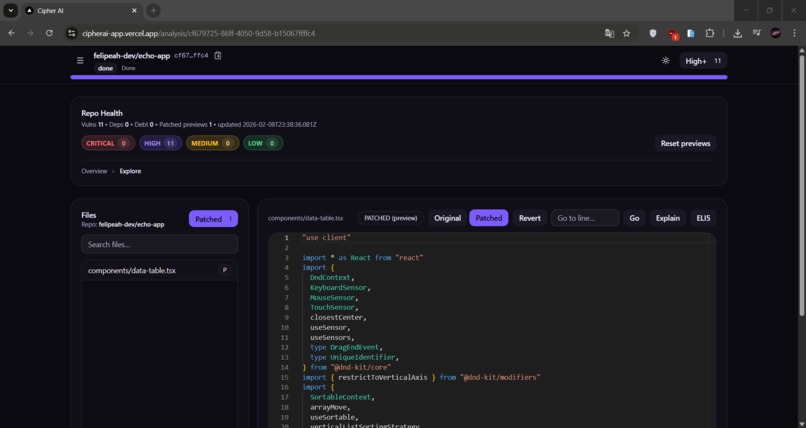Click line 15 restrictToVerticalAxis import

point(421,377)
